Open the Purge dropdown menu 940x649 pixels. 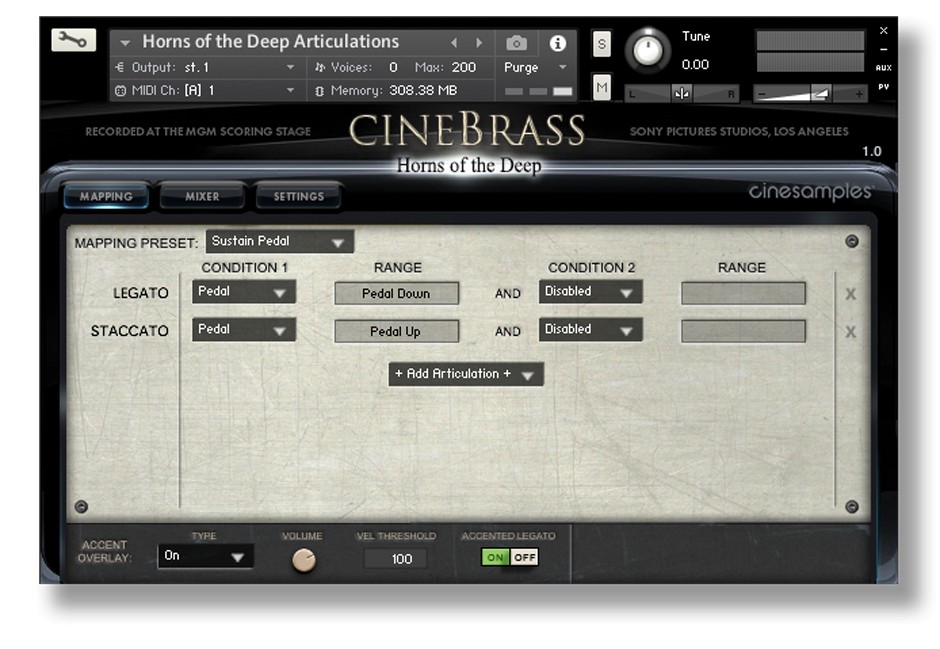[x=535, y=67]
